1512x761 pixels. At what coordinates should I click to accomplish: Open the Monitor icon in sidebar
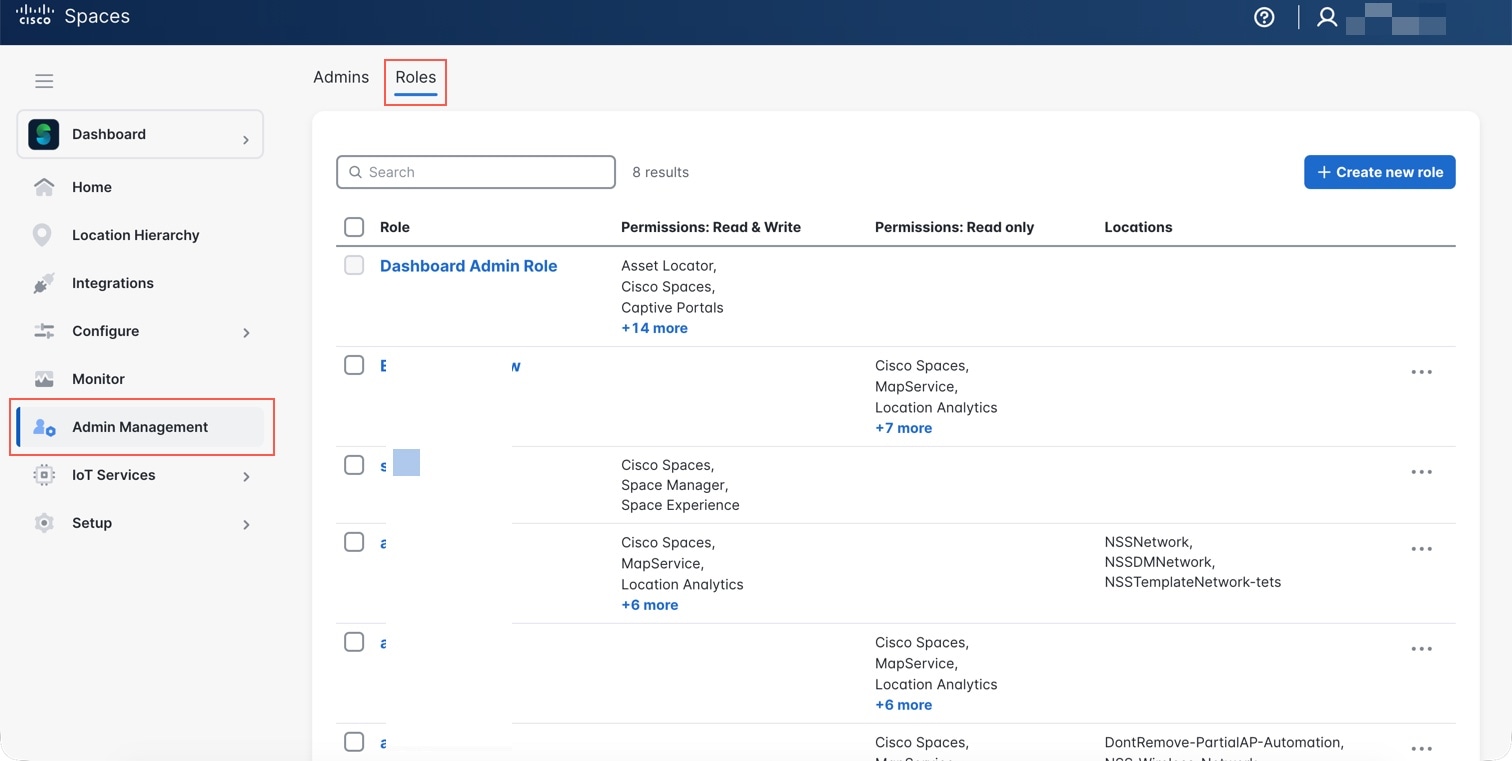44,379
